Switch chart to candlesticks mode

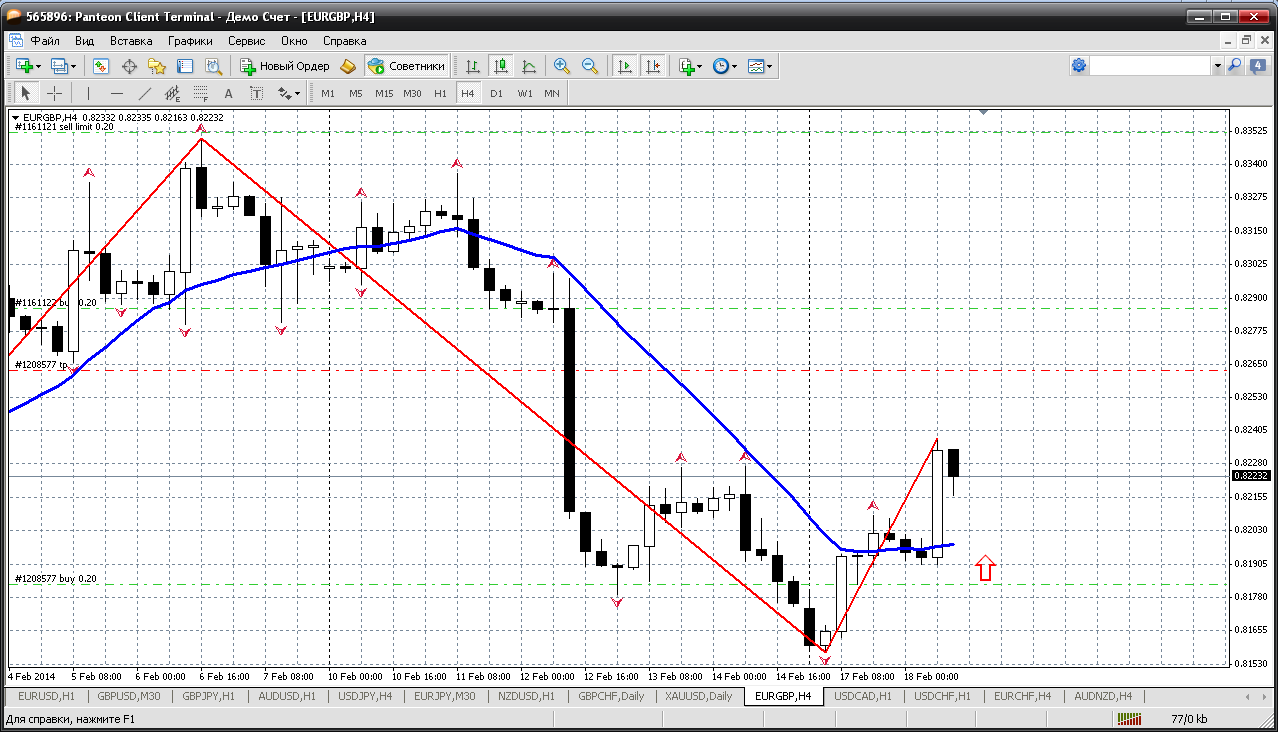pyautogui.click(x=501, y=66)
